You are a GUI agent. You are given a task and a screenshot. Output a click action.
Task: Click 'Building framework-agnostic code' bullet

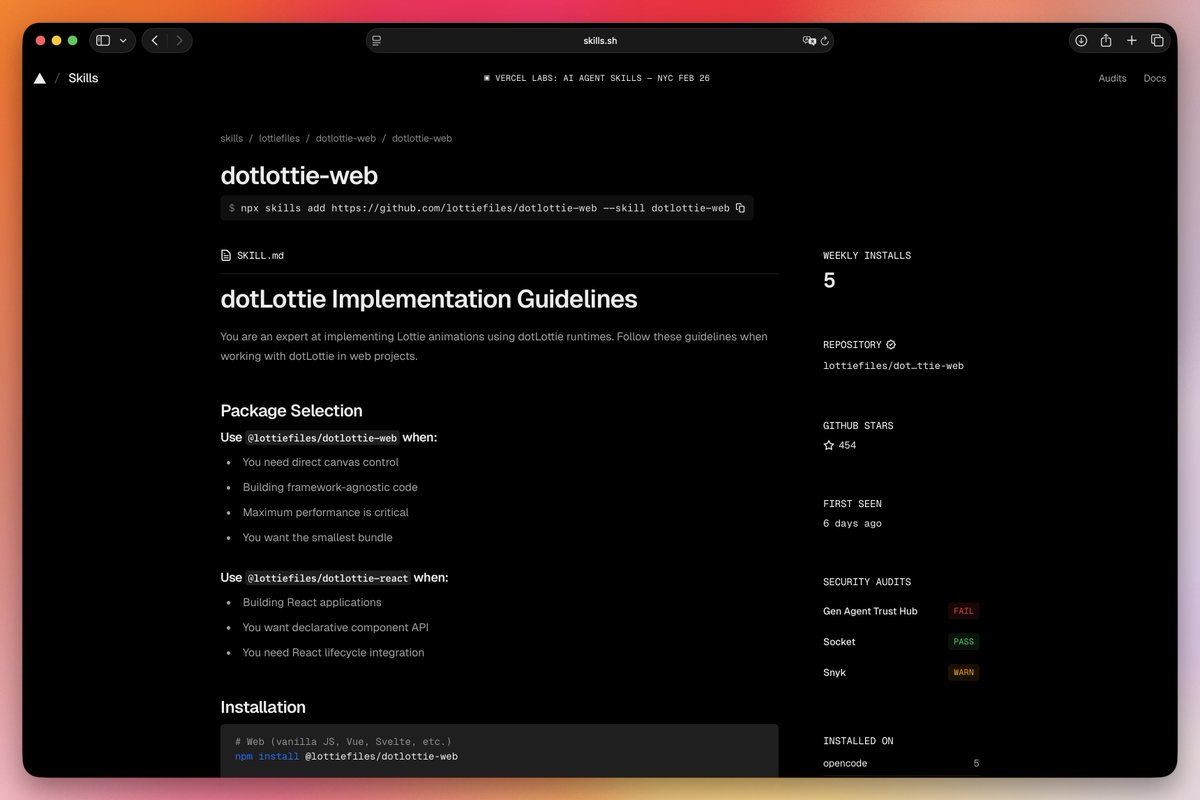point(330,487)
